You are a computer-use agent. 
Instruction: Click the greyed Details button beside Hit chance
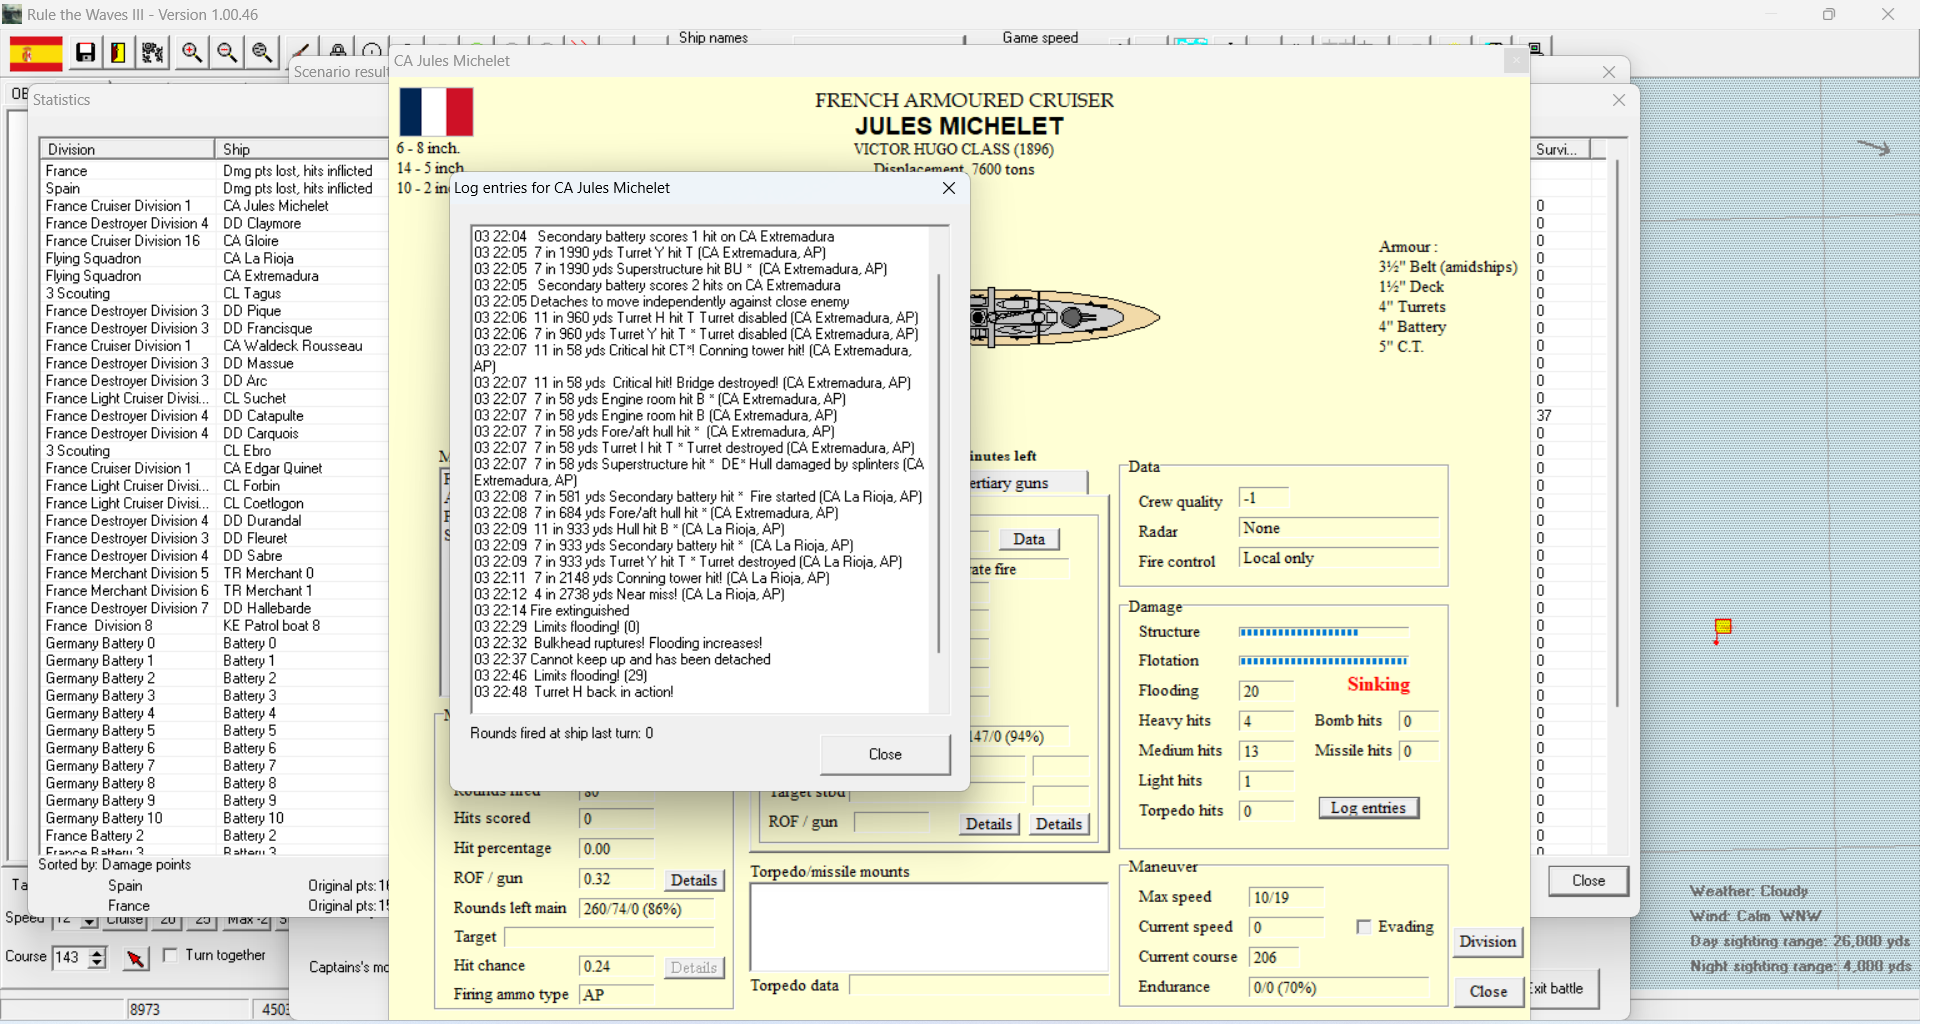pyautogui.click(x=694, y=968)
